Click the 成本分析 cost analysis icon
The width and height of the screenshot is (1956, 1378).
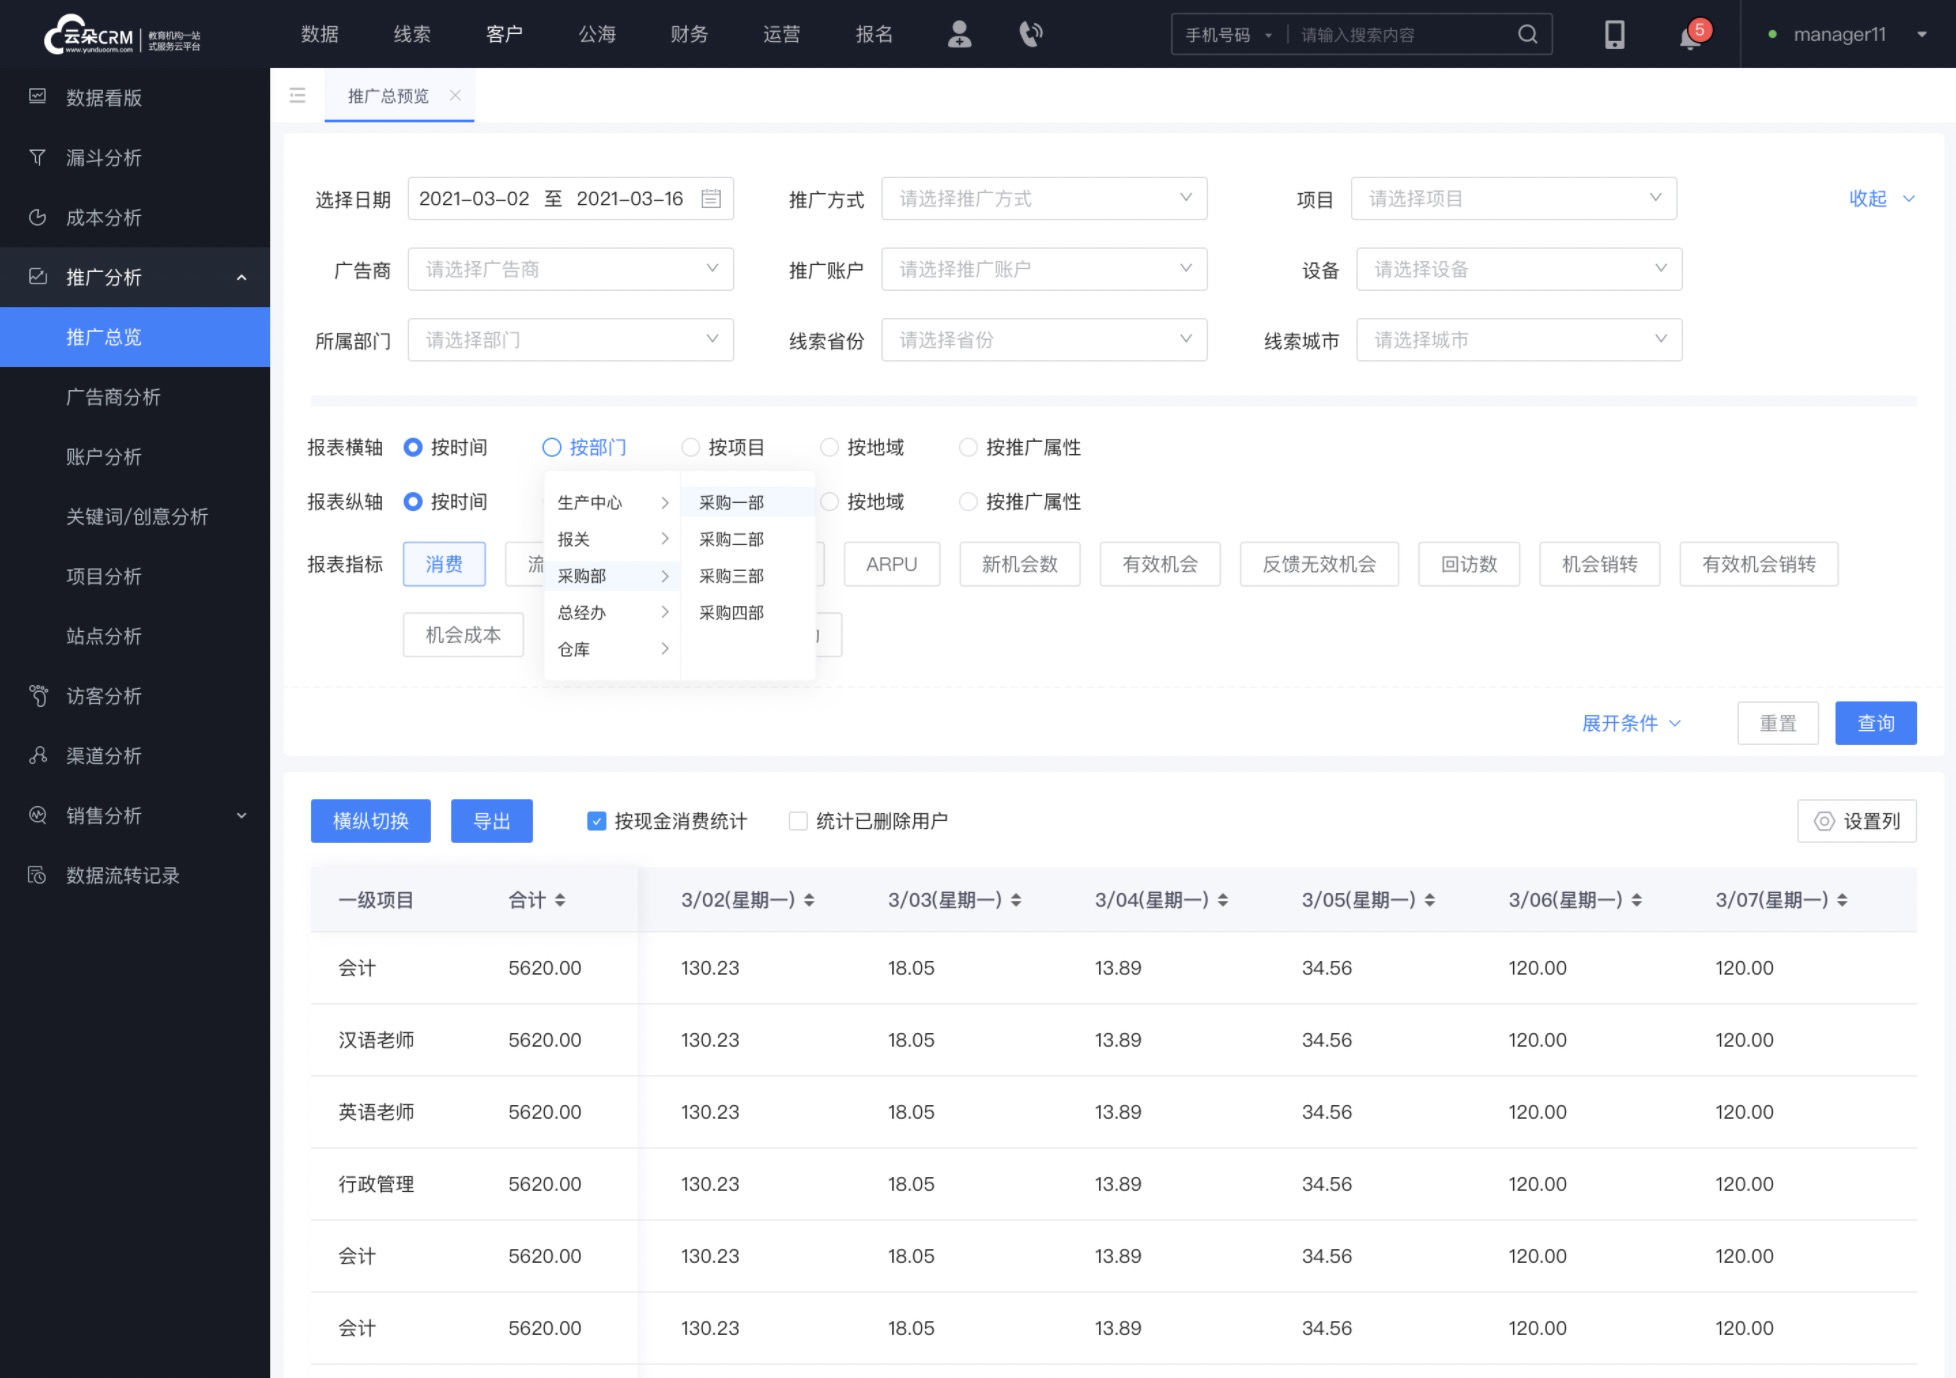40,216
